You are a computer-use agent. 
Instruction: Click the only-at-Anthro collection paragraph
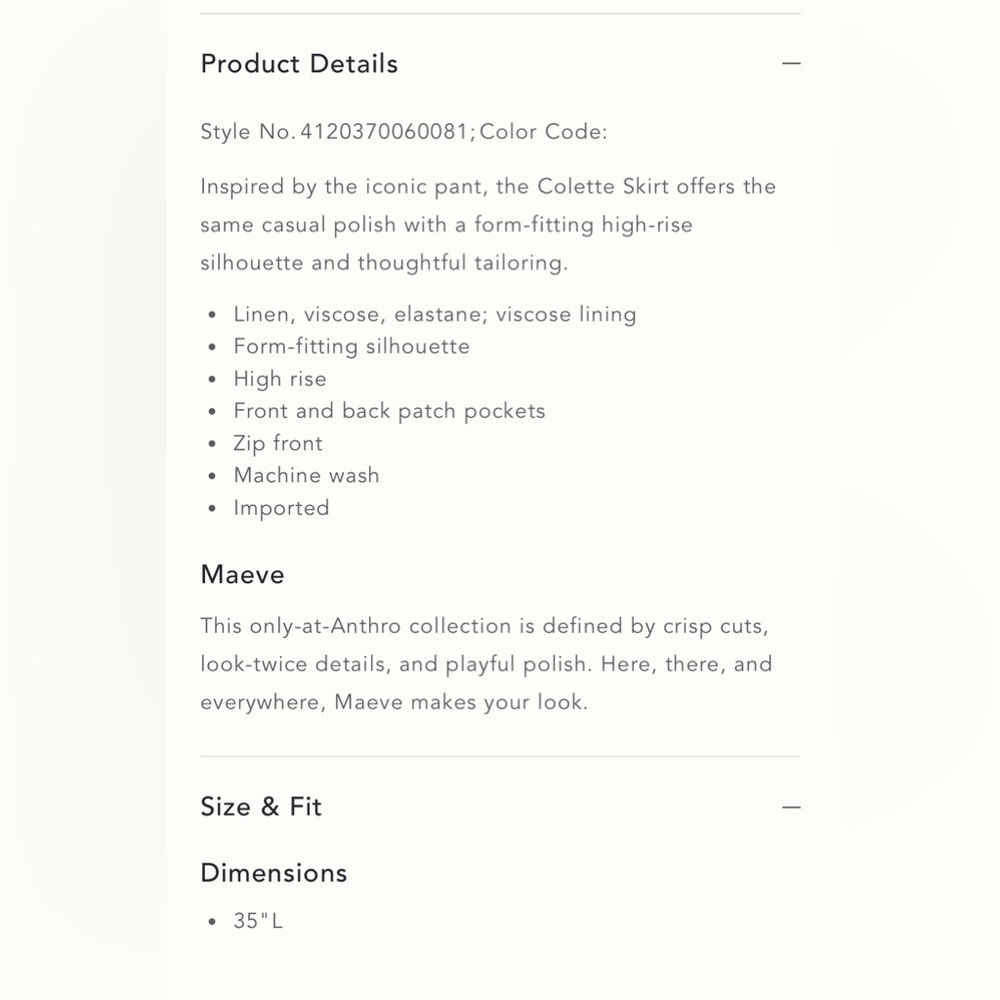pos(486,664)
